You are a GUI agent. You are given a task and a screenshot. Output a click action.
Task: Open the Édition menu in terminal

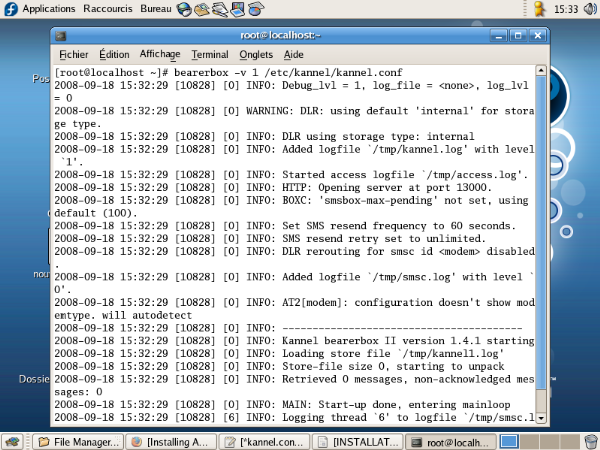click(114, 55)
